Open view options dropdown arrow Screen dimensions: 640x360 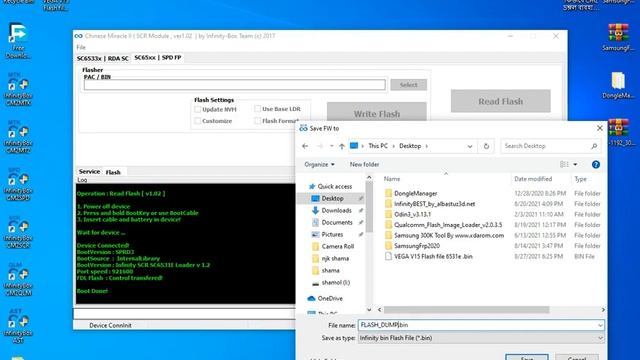(x=575, y=164)
